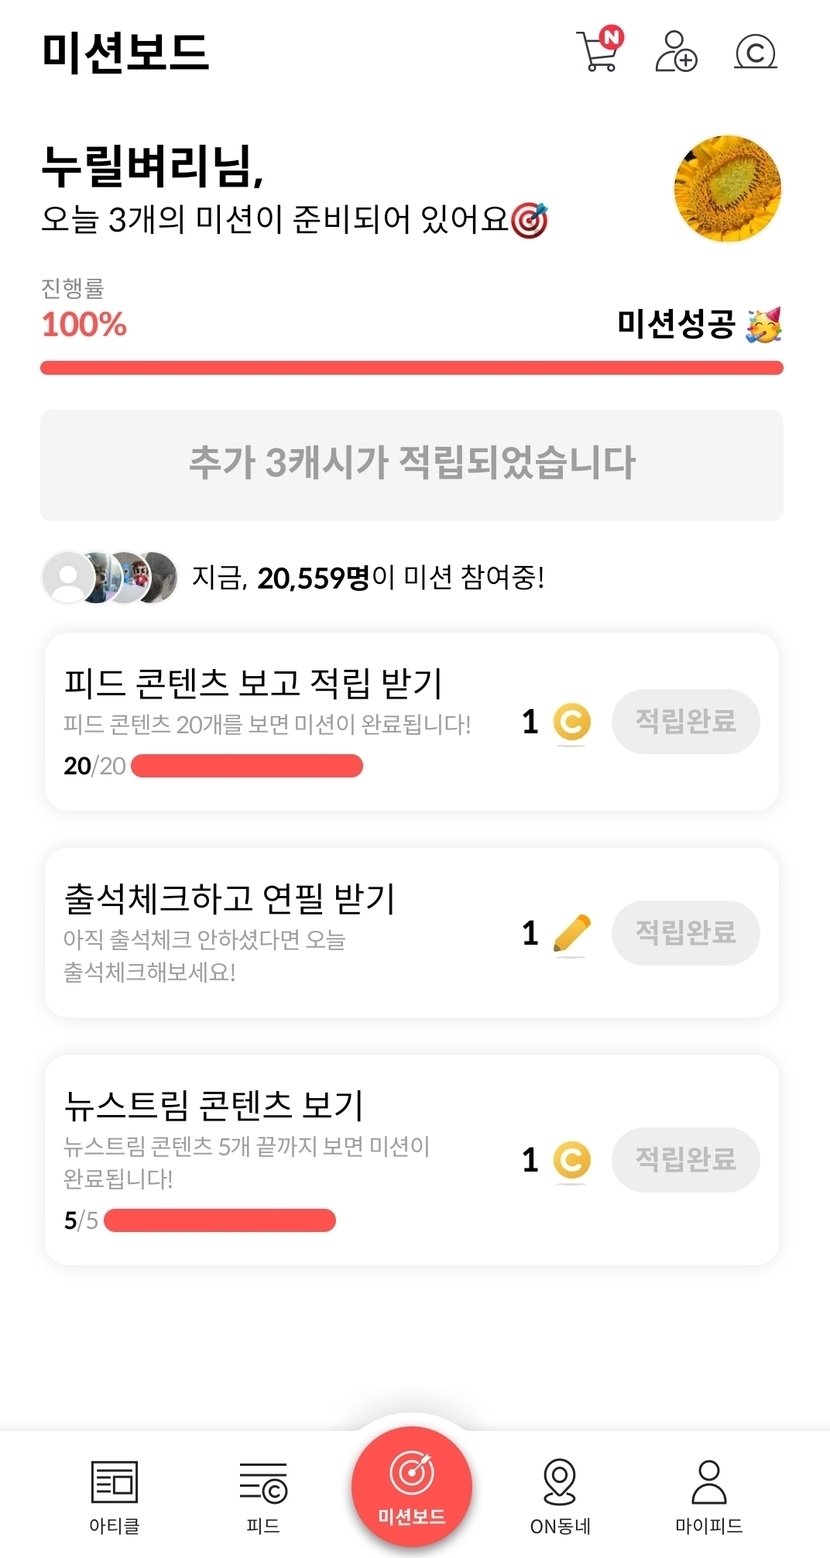Tap the 뉴스트림 콘텐츠 보기 mission title
This screenshot has width=830, height=1558.
click(x=213, y=1105)
